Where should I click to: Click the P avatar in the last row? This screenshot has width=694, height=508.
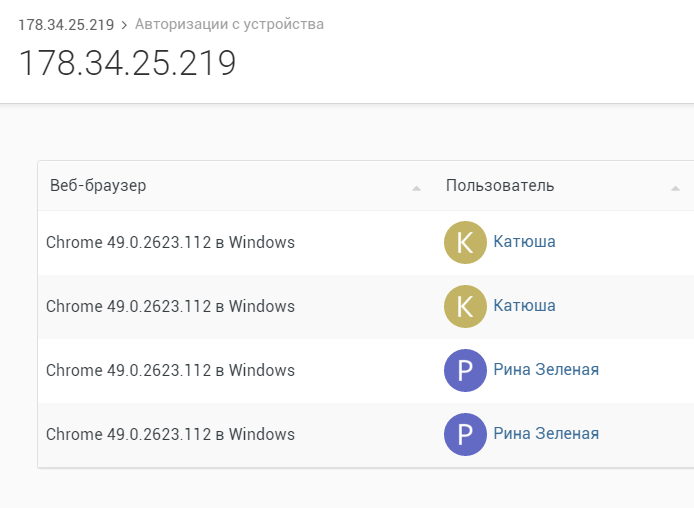pos(465,434)
